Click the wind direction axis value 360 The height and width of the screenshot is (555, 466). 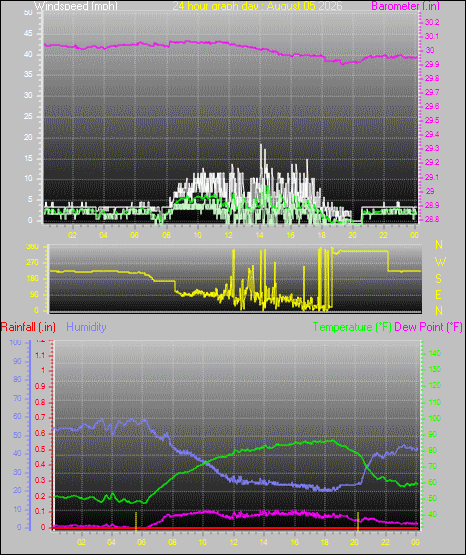(33, 247)
